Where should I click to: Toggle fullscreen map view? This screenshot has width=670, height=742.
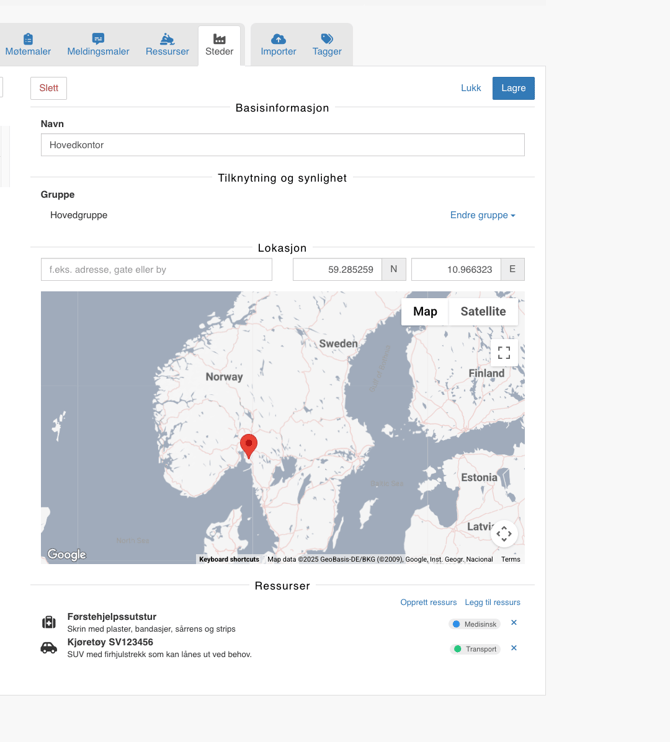click(504, 353)
